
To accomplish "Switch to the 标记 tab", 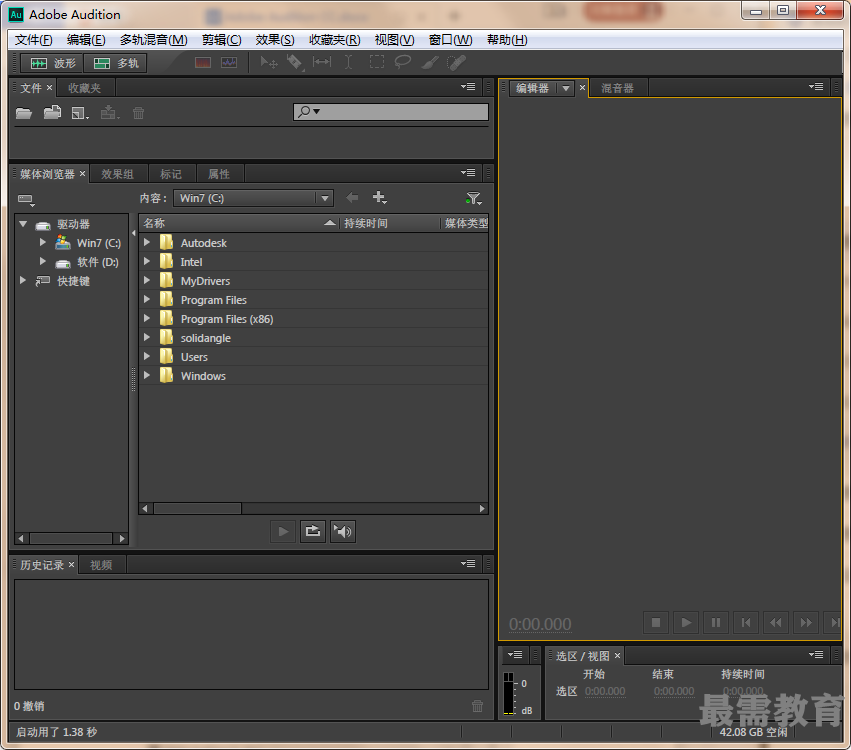I will [x=171, y=174].
